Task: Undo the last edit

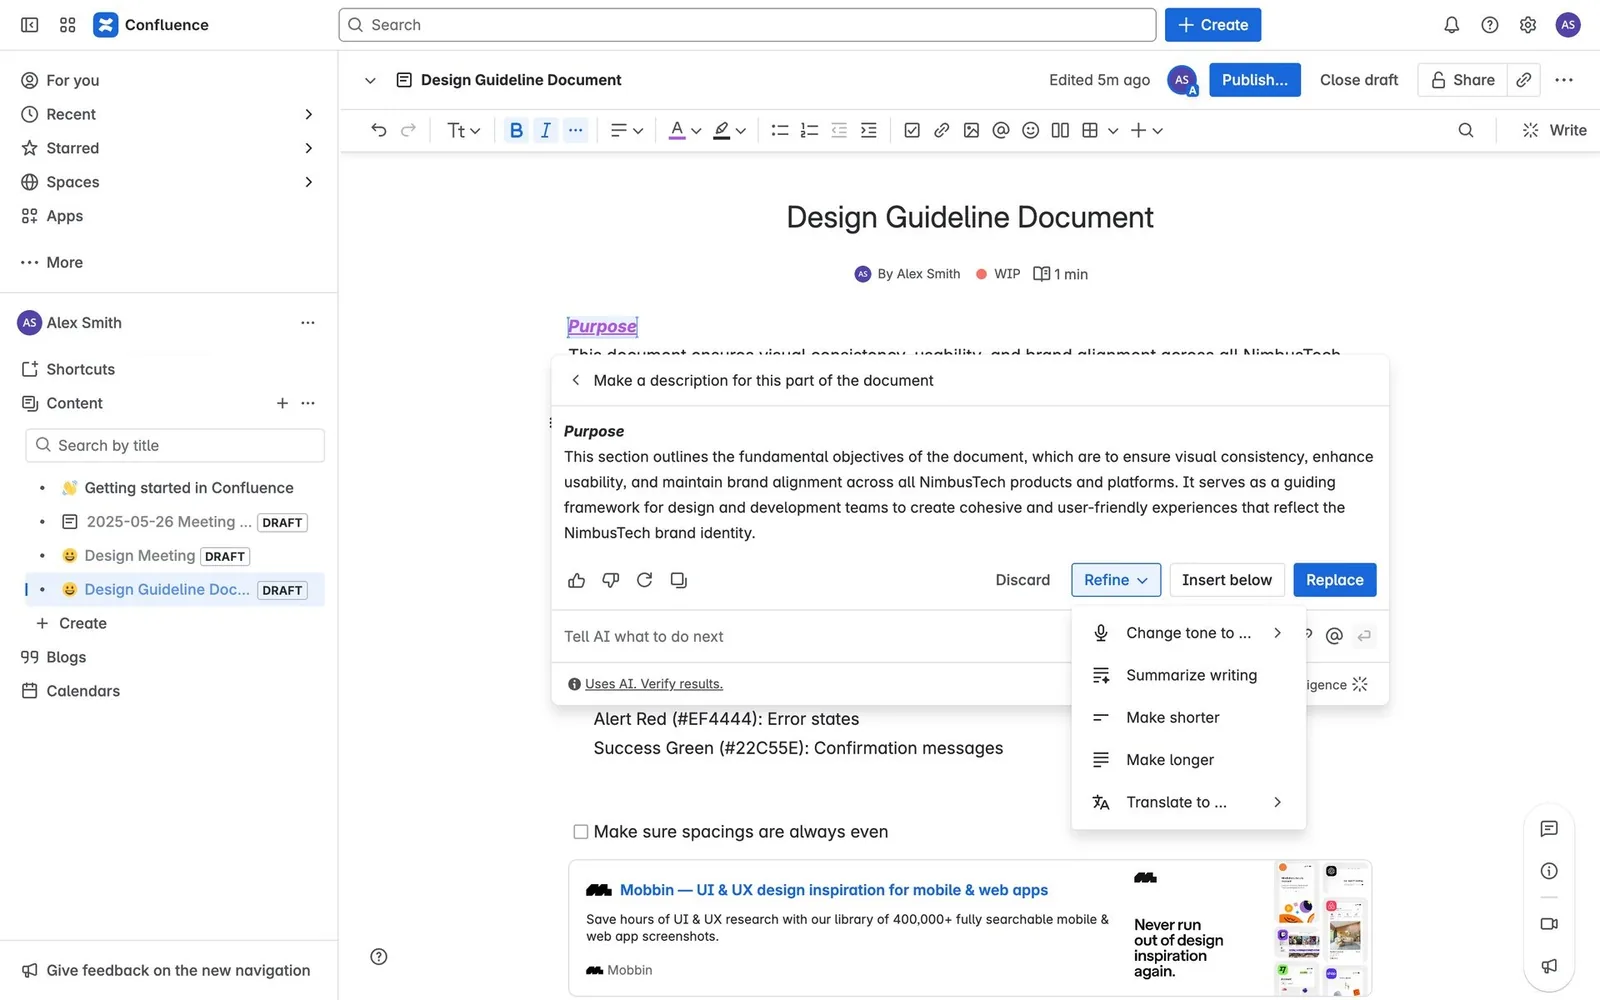Action: point(378,130)
